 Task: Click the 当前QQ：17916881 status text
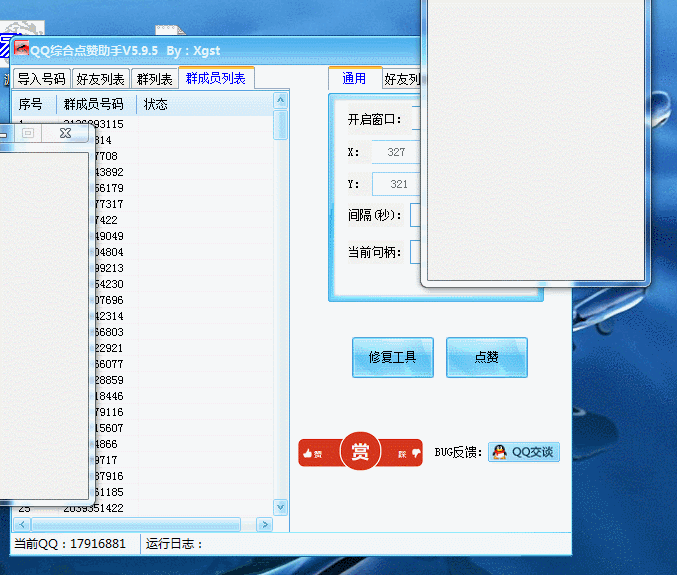click(x=70, y=543)
